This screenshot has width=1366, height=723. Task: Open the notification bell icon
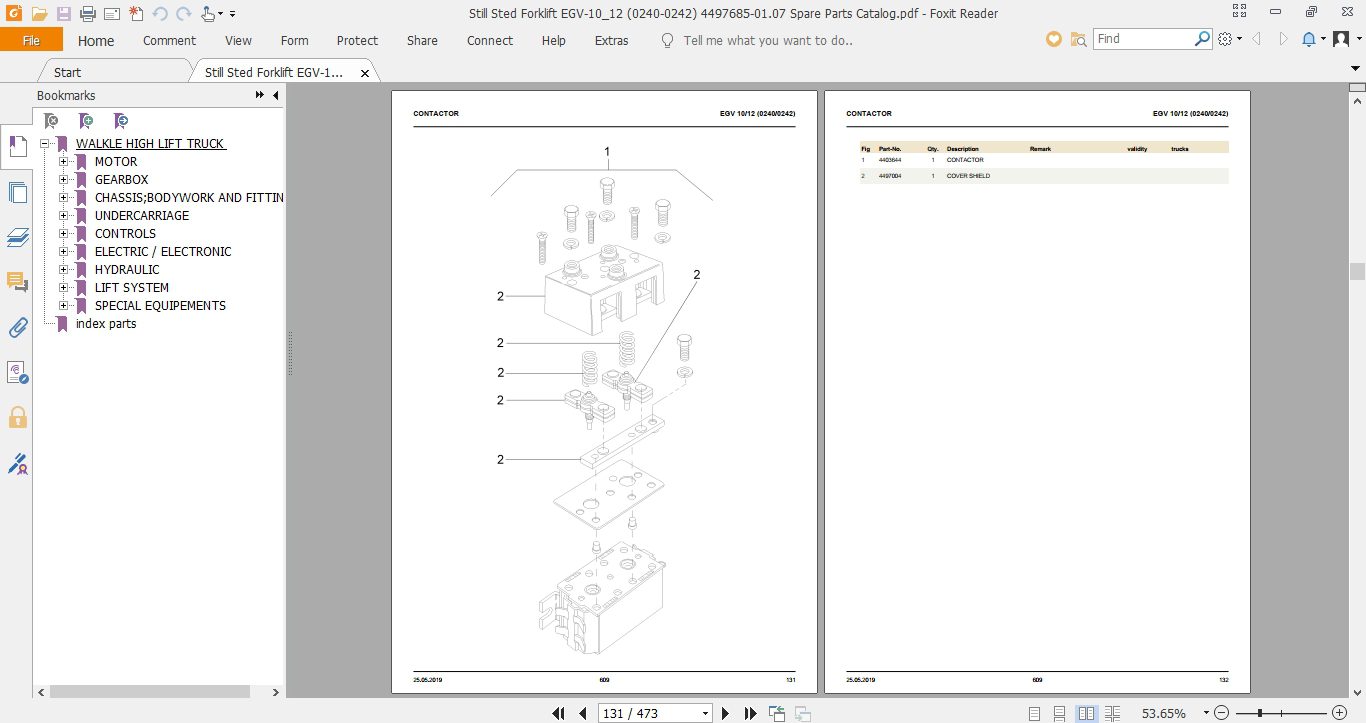point(1309,39)
